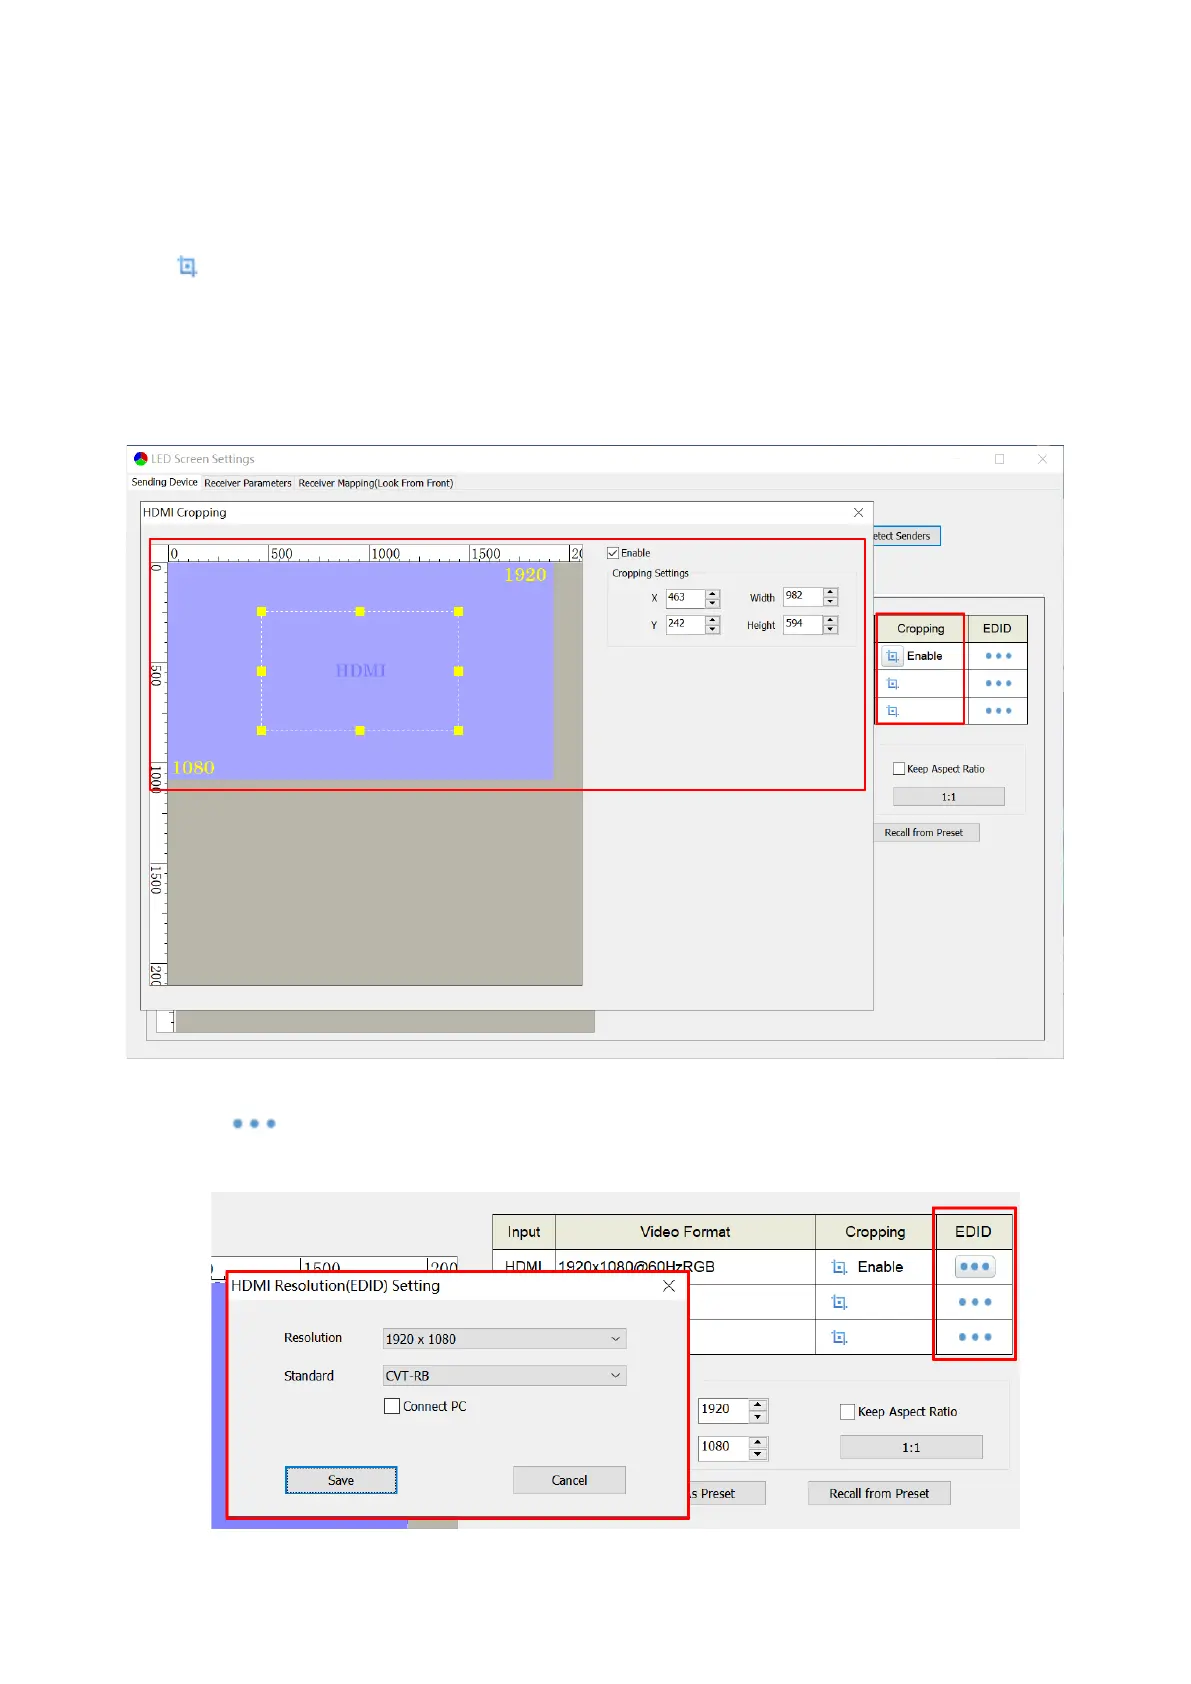Image resolution: width=1191 pixels, height=1684 pixels.
Task: Click the Cropping column header in upper window
Action: pyautogui.click(x=921, y=629)
